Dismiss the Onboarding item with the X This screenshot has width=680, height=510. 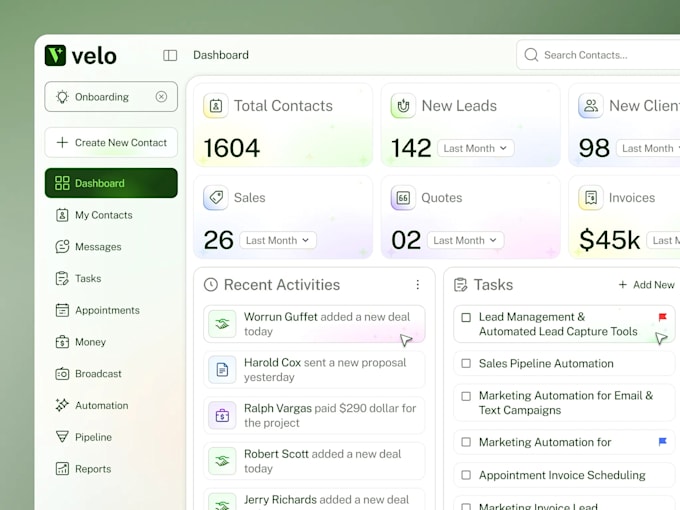[161, 97]
